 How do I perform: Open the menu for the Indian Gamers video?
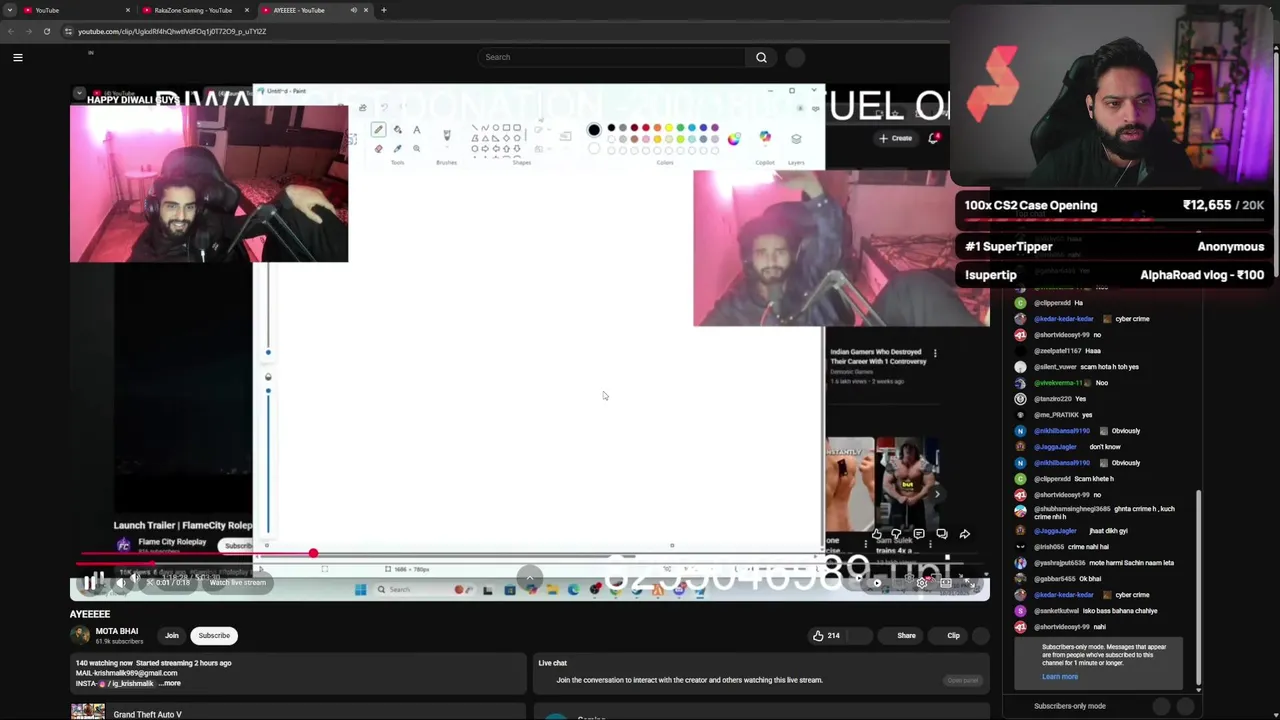coord(935,353)
